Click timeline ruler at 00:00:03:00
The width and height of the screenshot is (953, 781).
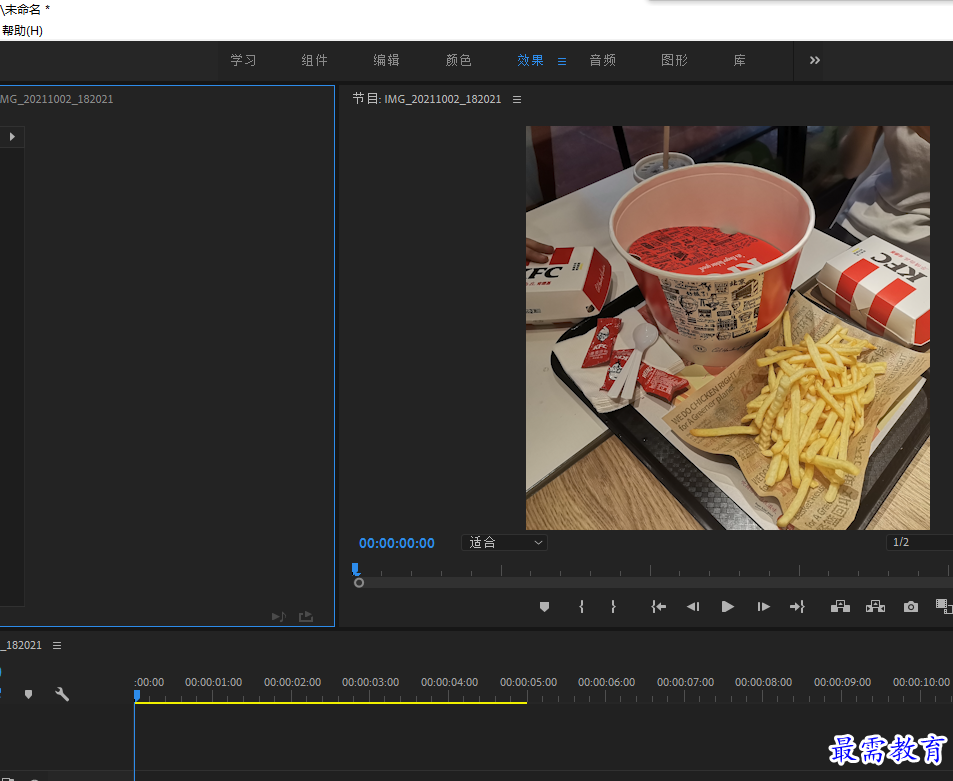pos(371,683)
